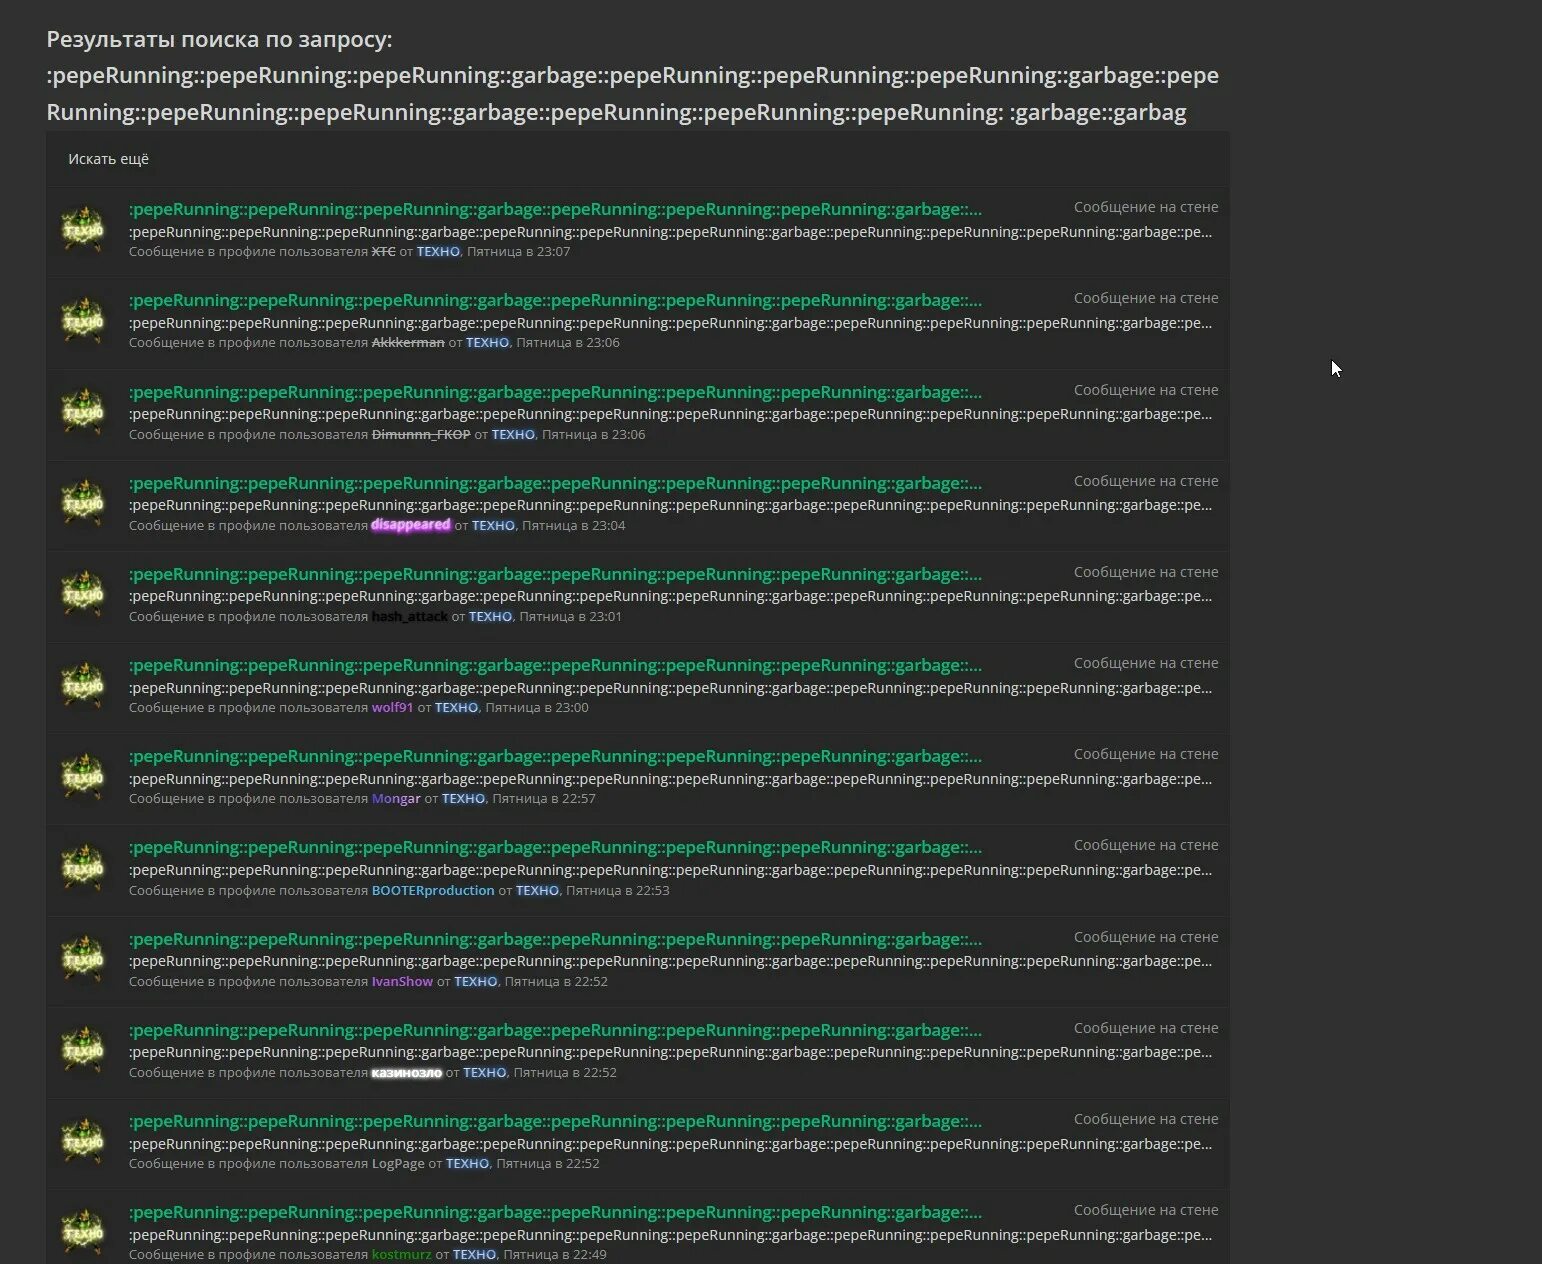Click the 'Пятница в 22:57' timestamp
The width and height of the screenshot is (1542, 1264).
click(543, 799)
